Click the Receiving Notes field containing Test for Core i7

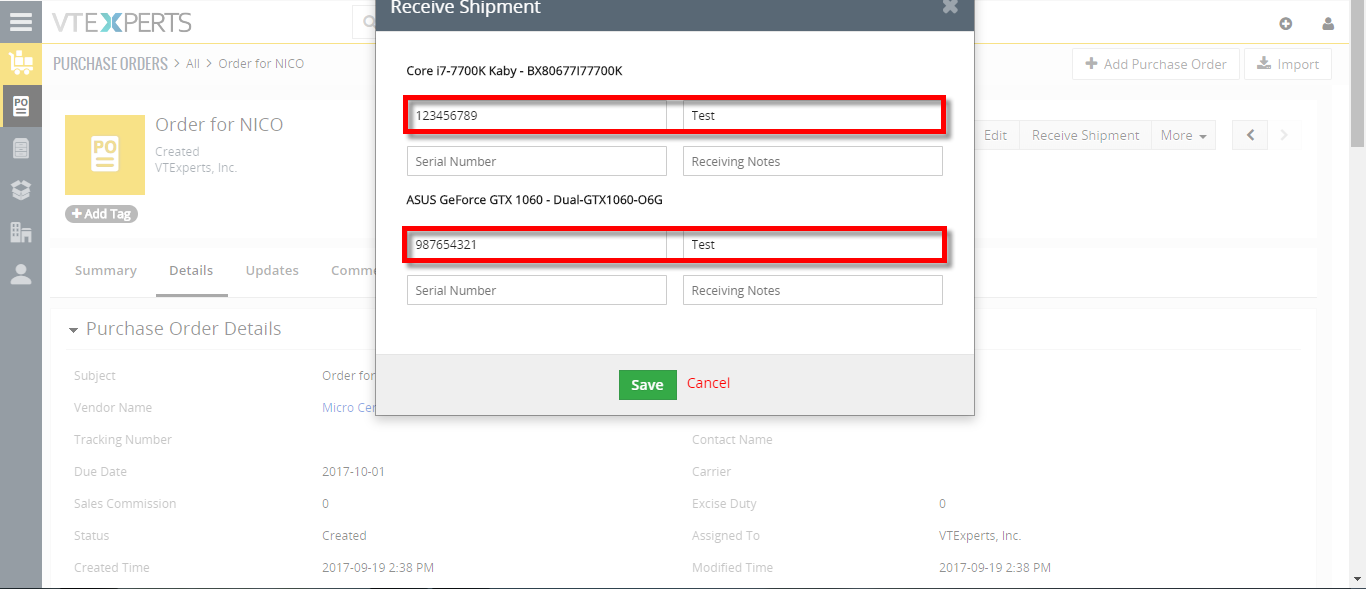pyautogui.click(x=812, y=115)
